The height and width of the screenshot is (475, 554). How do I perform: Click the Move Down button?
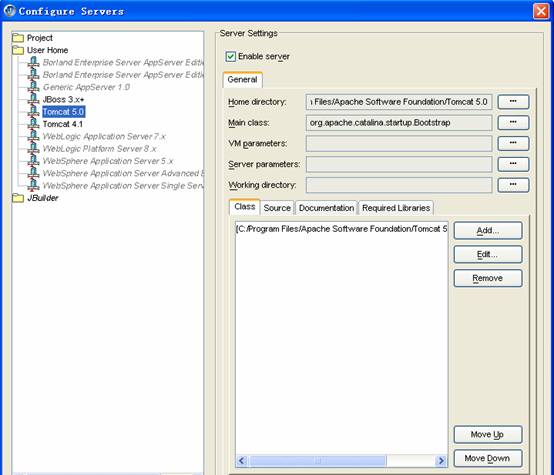click(488, 458)
